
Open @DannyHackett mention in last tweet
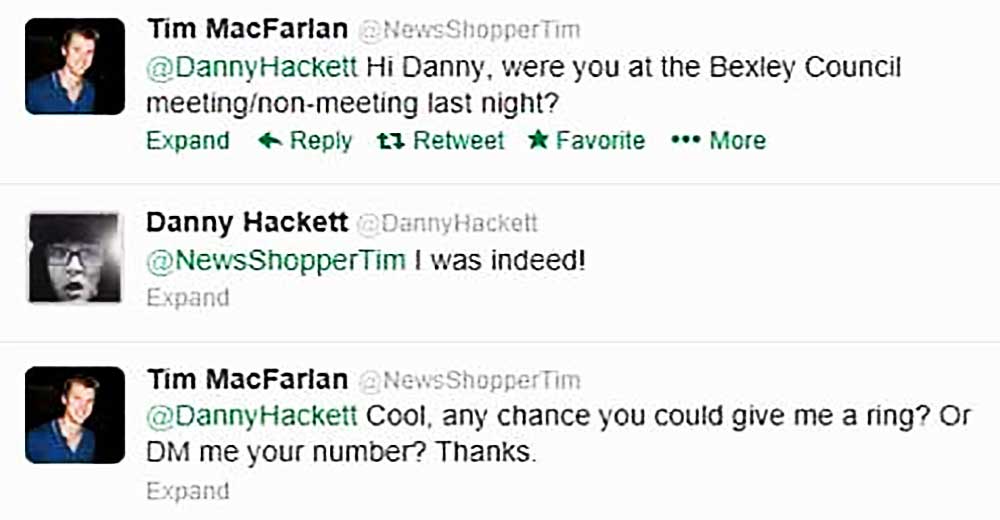pyautogui.click(x=252, y=415)
